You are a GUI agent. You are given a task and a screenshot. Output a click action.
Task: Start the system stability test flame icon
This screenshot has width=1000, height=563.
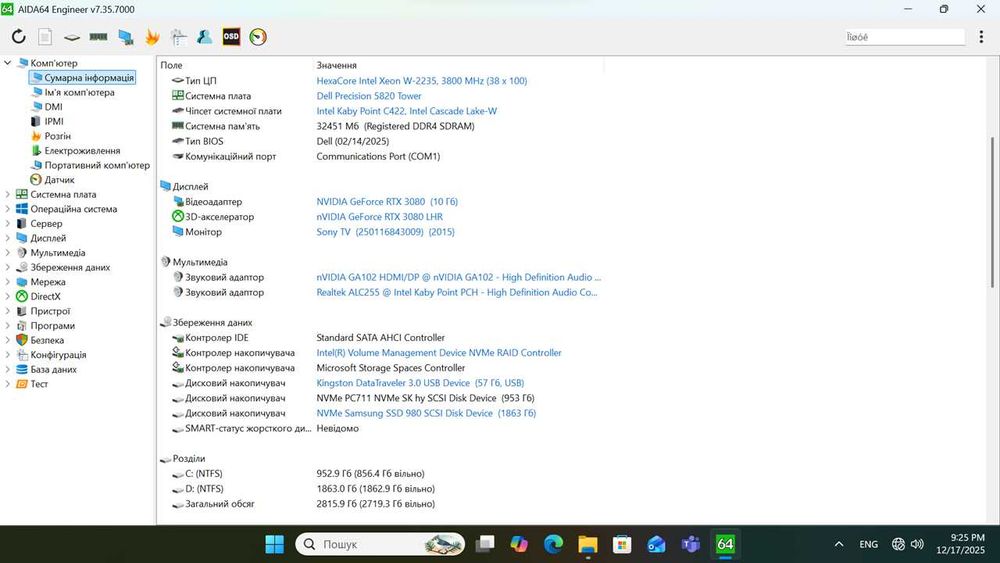152,37
